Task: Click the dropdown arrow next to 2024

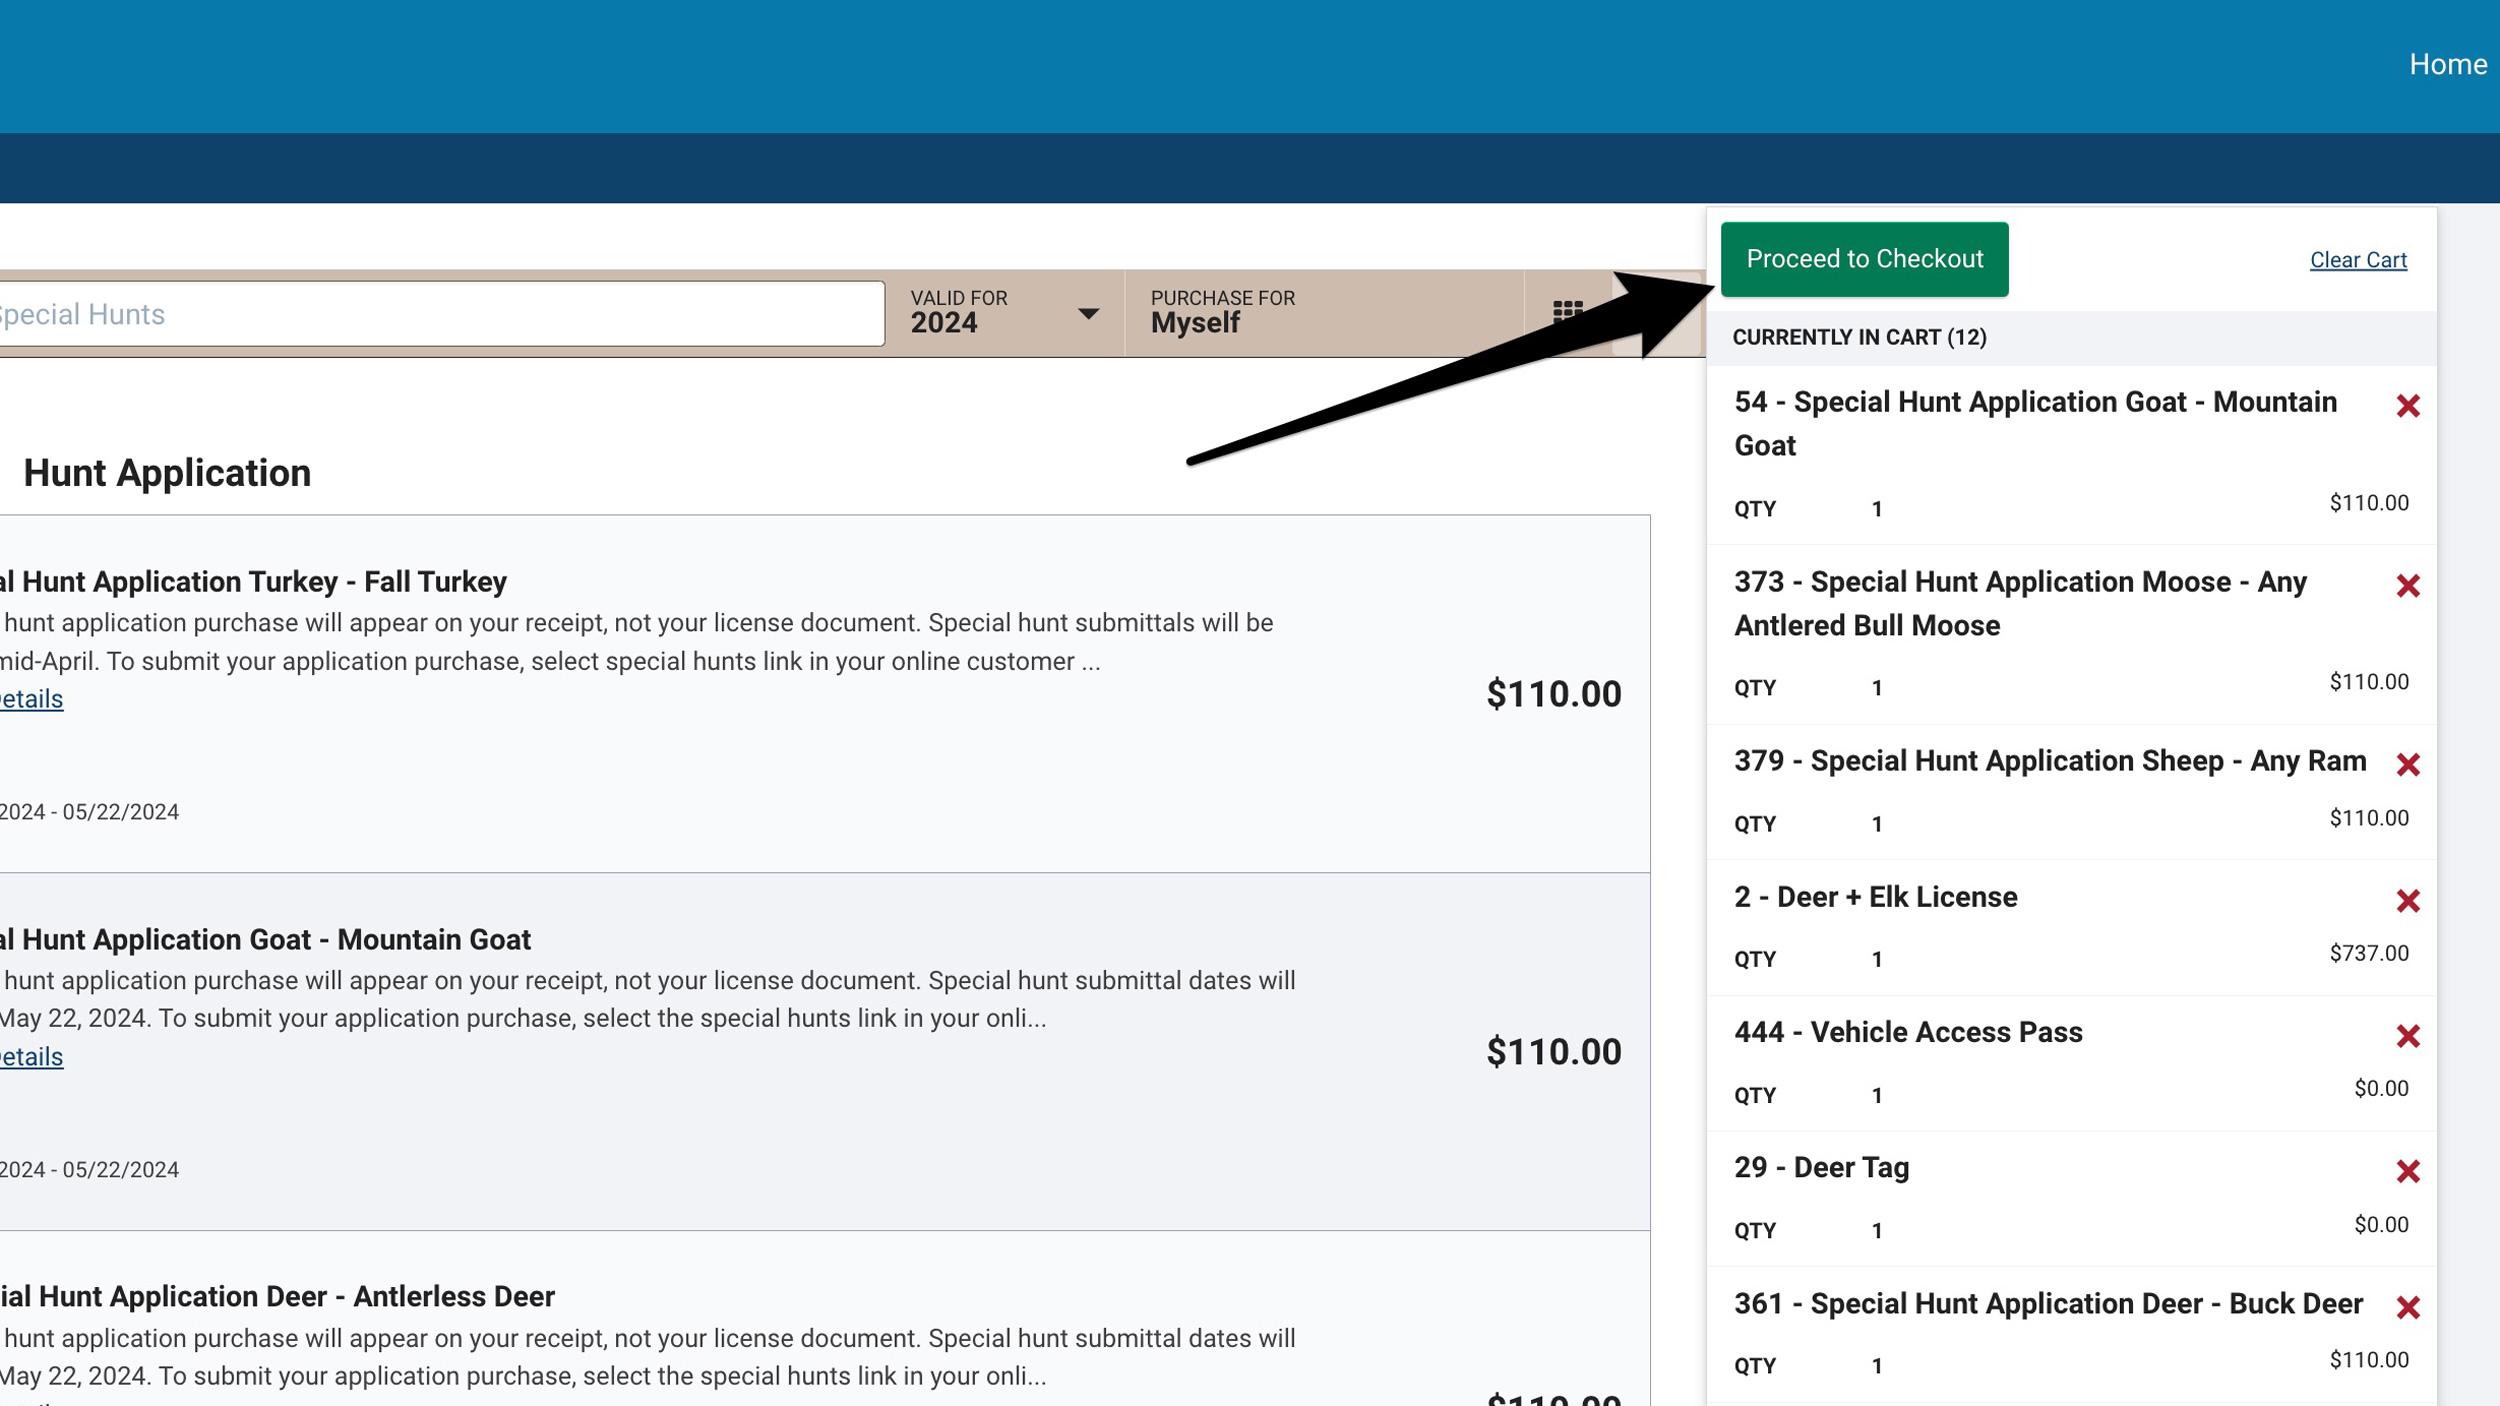Action: pos(1089,315)
